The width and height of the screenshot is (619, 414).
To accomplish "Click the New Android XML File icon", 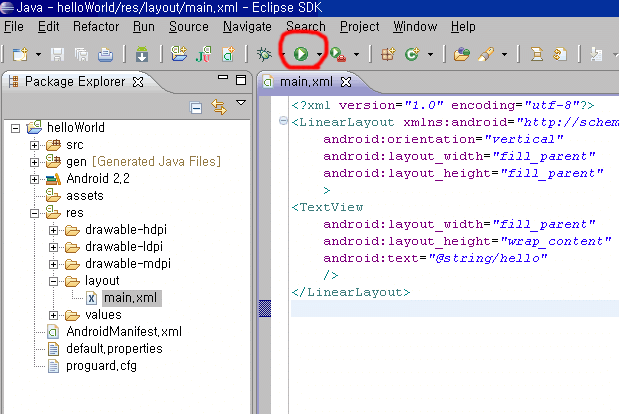I will tap(228, 54).
